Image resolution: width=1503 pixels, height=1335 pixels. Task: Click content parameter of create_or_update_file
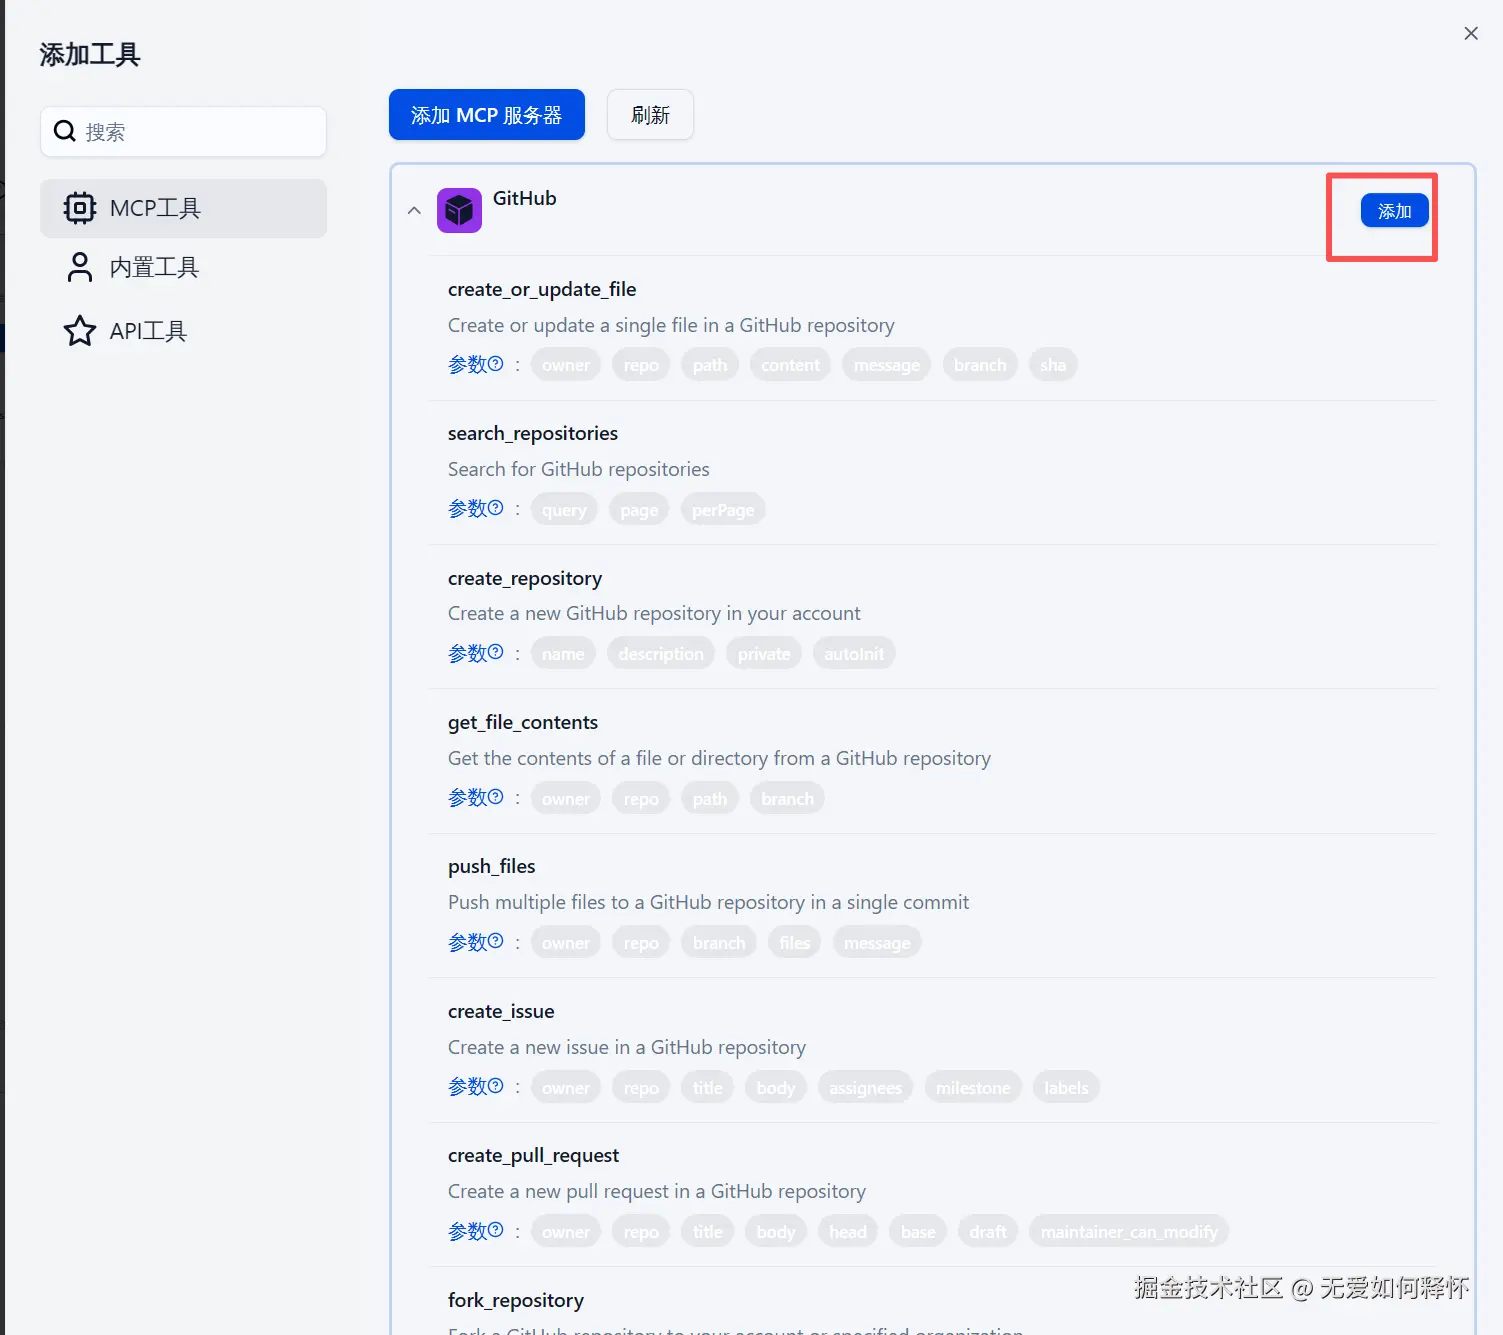click(790, 365)
